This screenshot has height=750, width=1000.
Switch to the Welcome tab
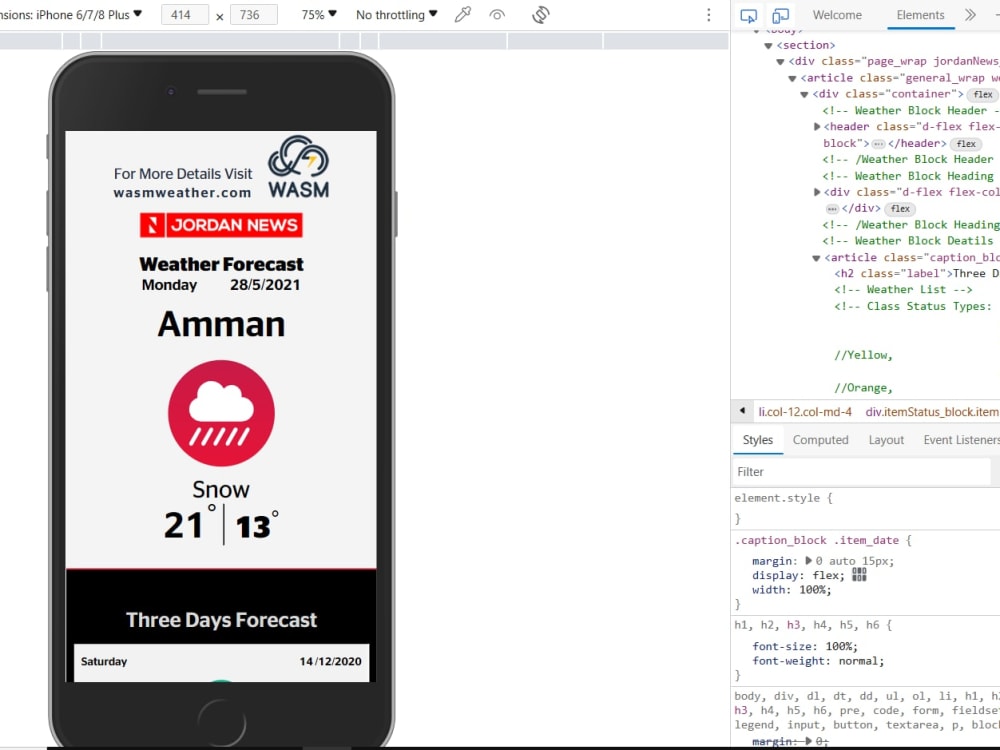[x=837, y=15]
